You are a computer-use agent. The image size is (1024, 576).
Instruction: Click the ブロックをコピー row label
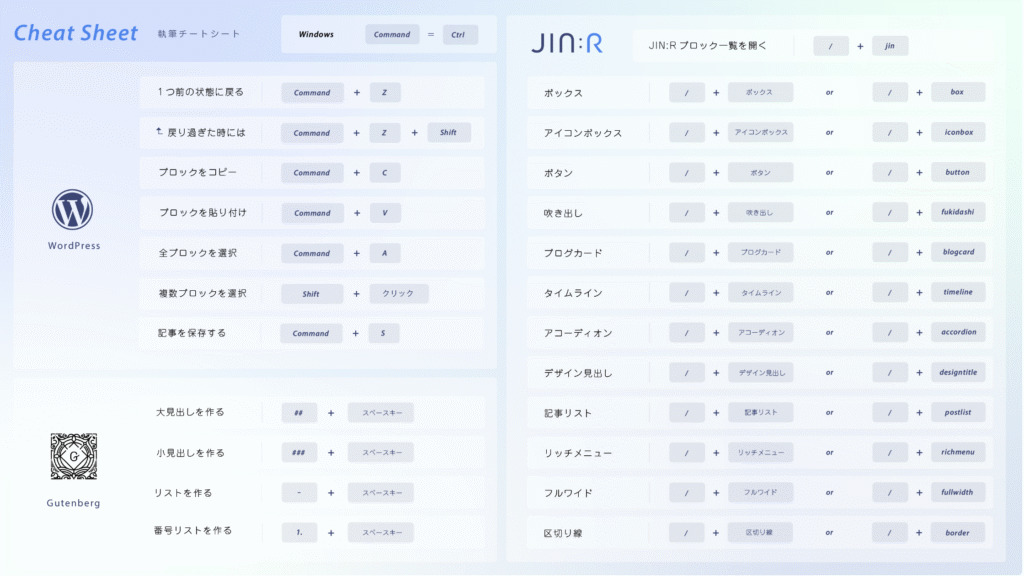click(x=197, y=172)
